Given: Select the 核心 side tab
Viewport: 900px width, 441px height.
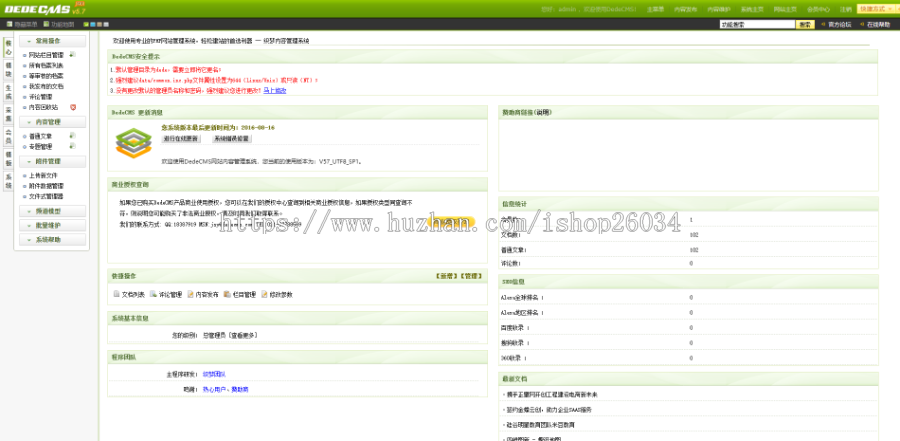Looking at the screenshot, I should tap(8, 48).
